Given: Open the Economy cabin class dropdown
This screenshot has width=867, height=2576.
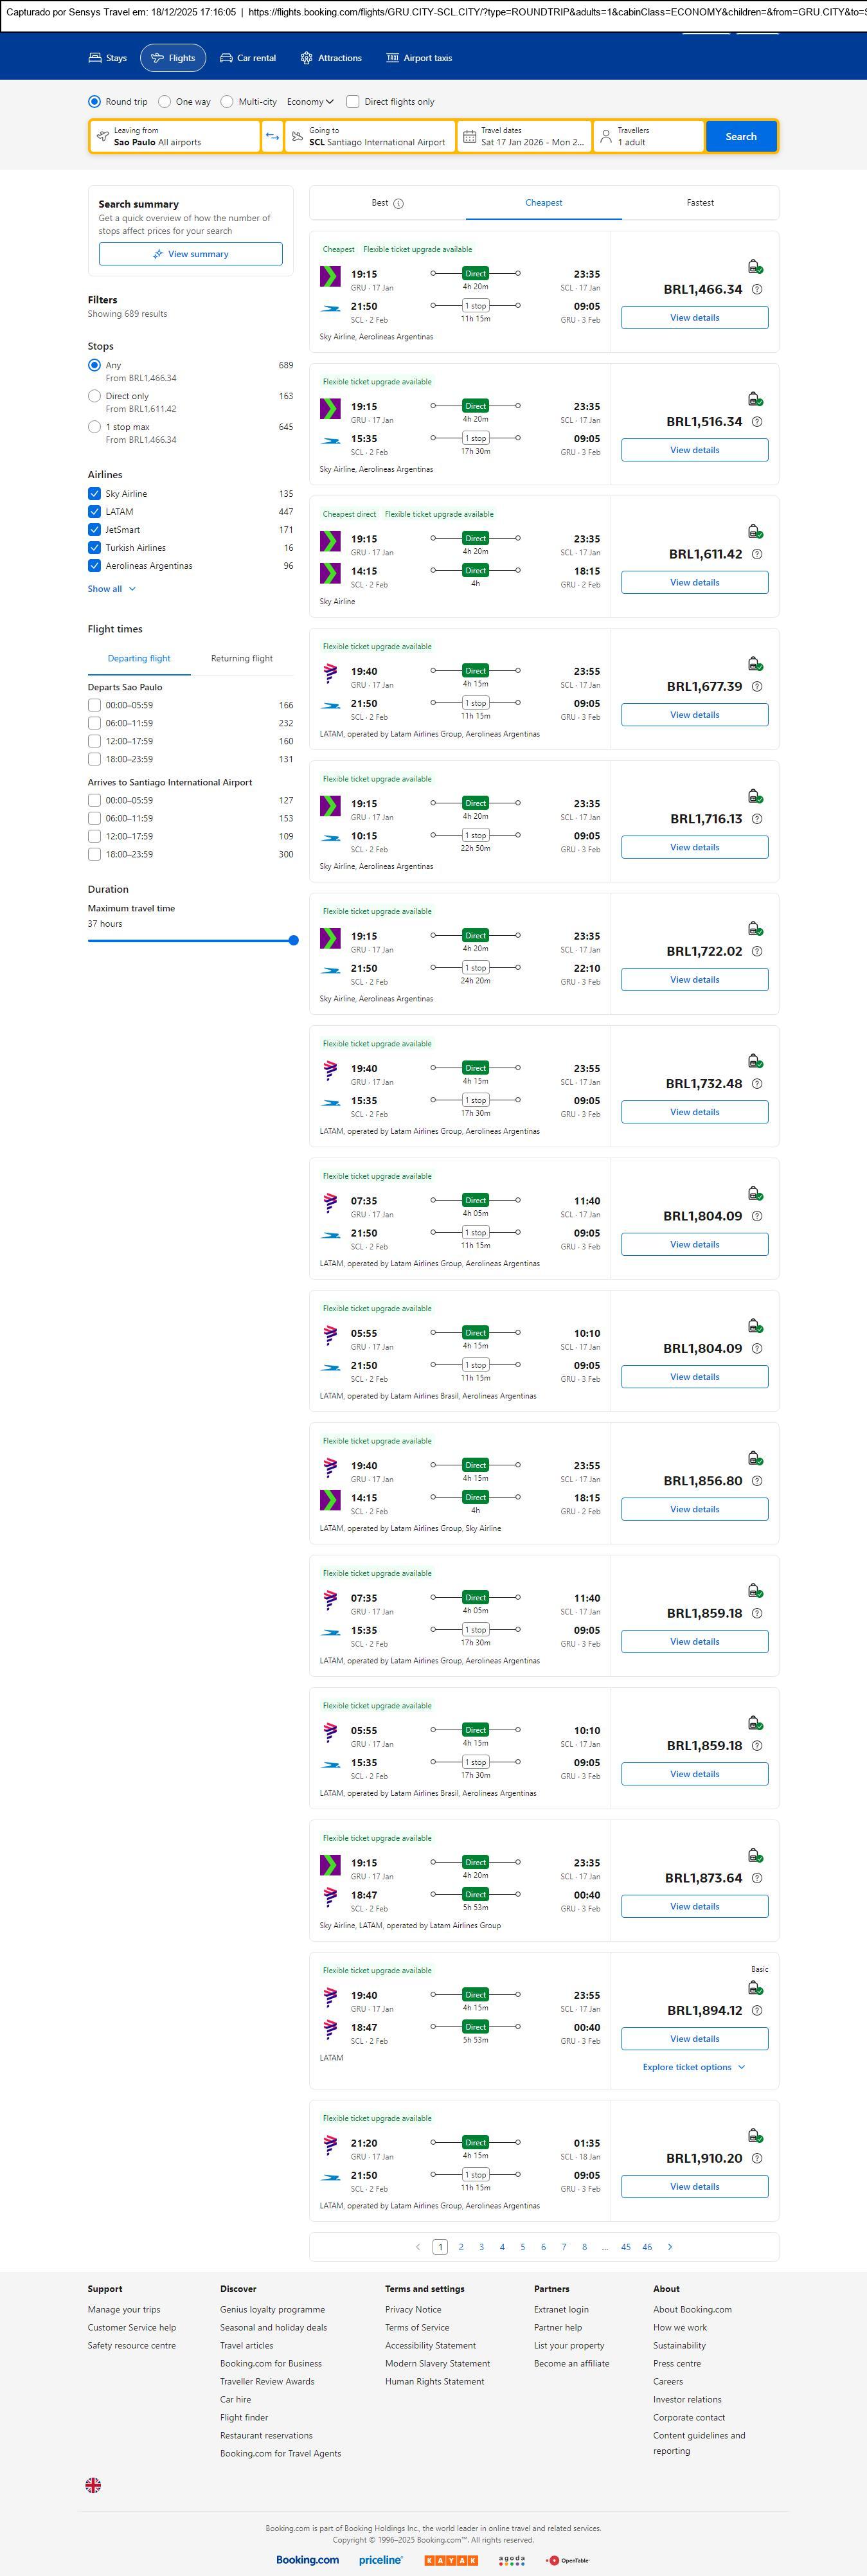Looking at the screenshot, I should [310, 102].
